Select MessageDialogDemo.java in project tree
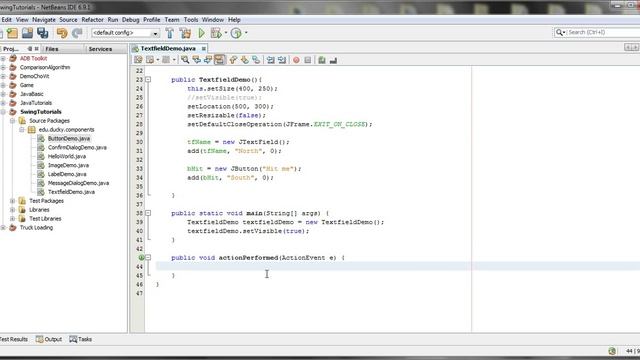 pos(78,183)
